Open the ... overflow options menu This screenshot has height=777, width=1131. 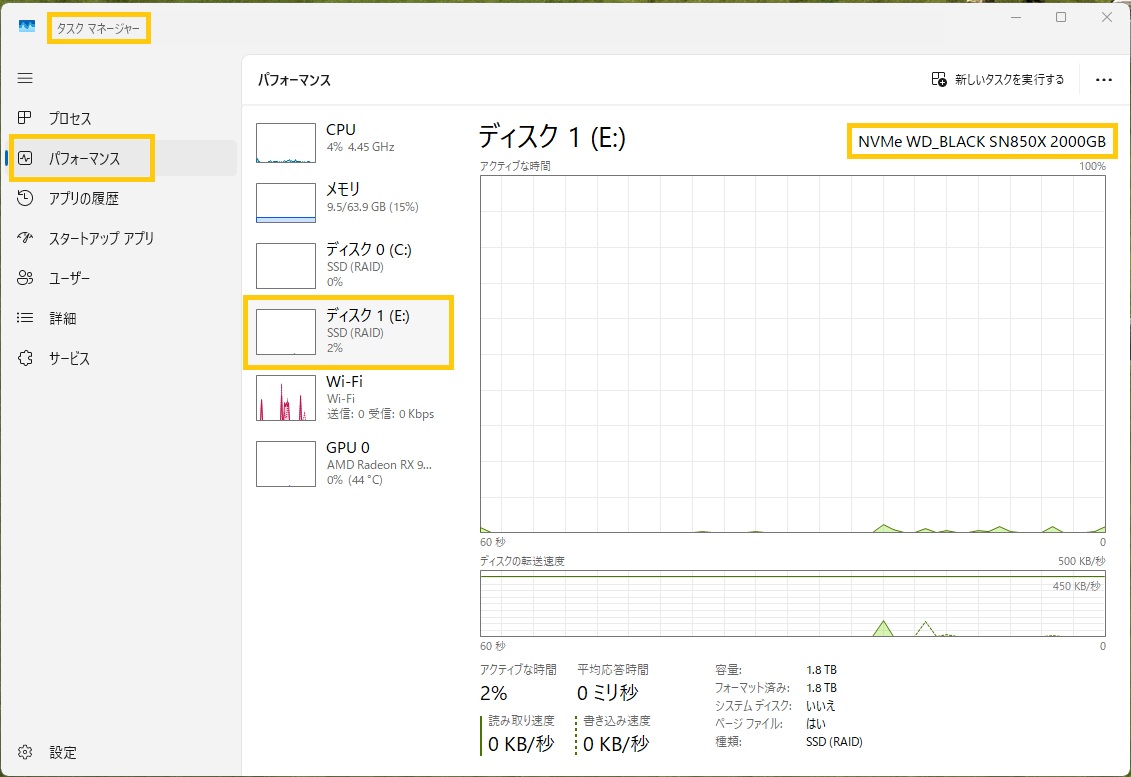point(1103,79)
